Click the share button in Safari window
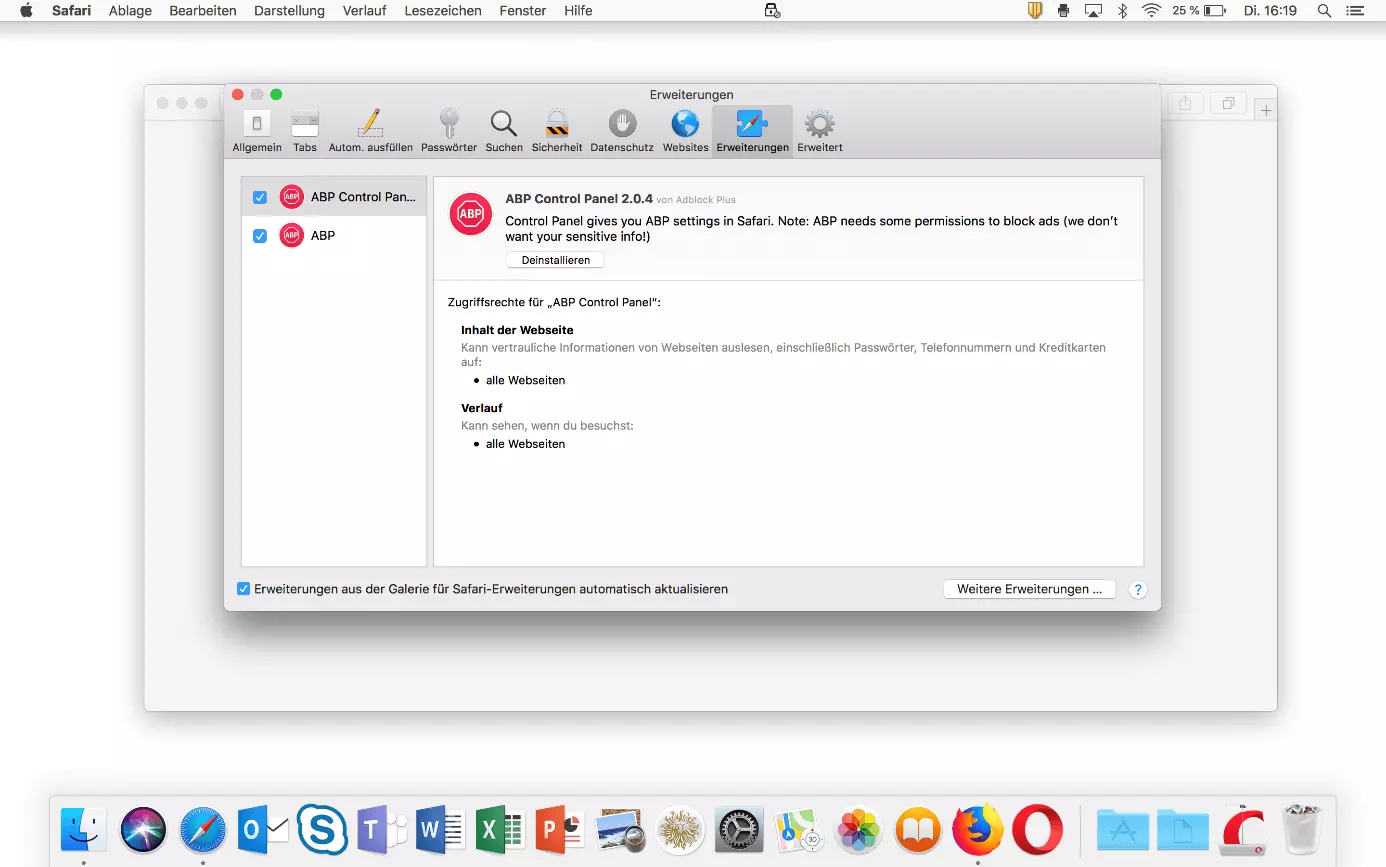The width and height of the screenshot is (1386, 867). 1185,103
